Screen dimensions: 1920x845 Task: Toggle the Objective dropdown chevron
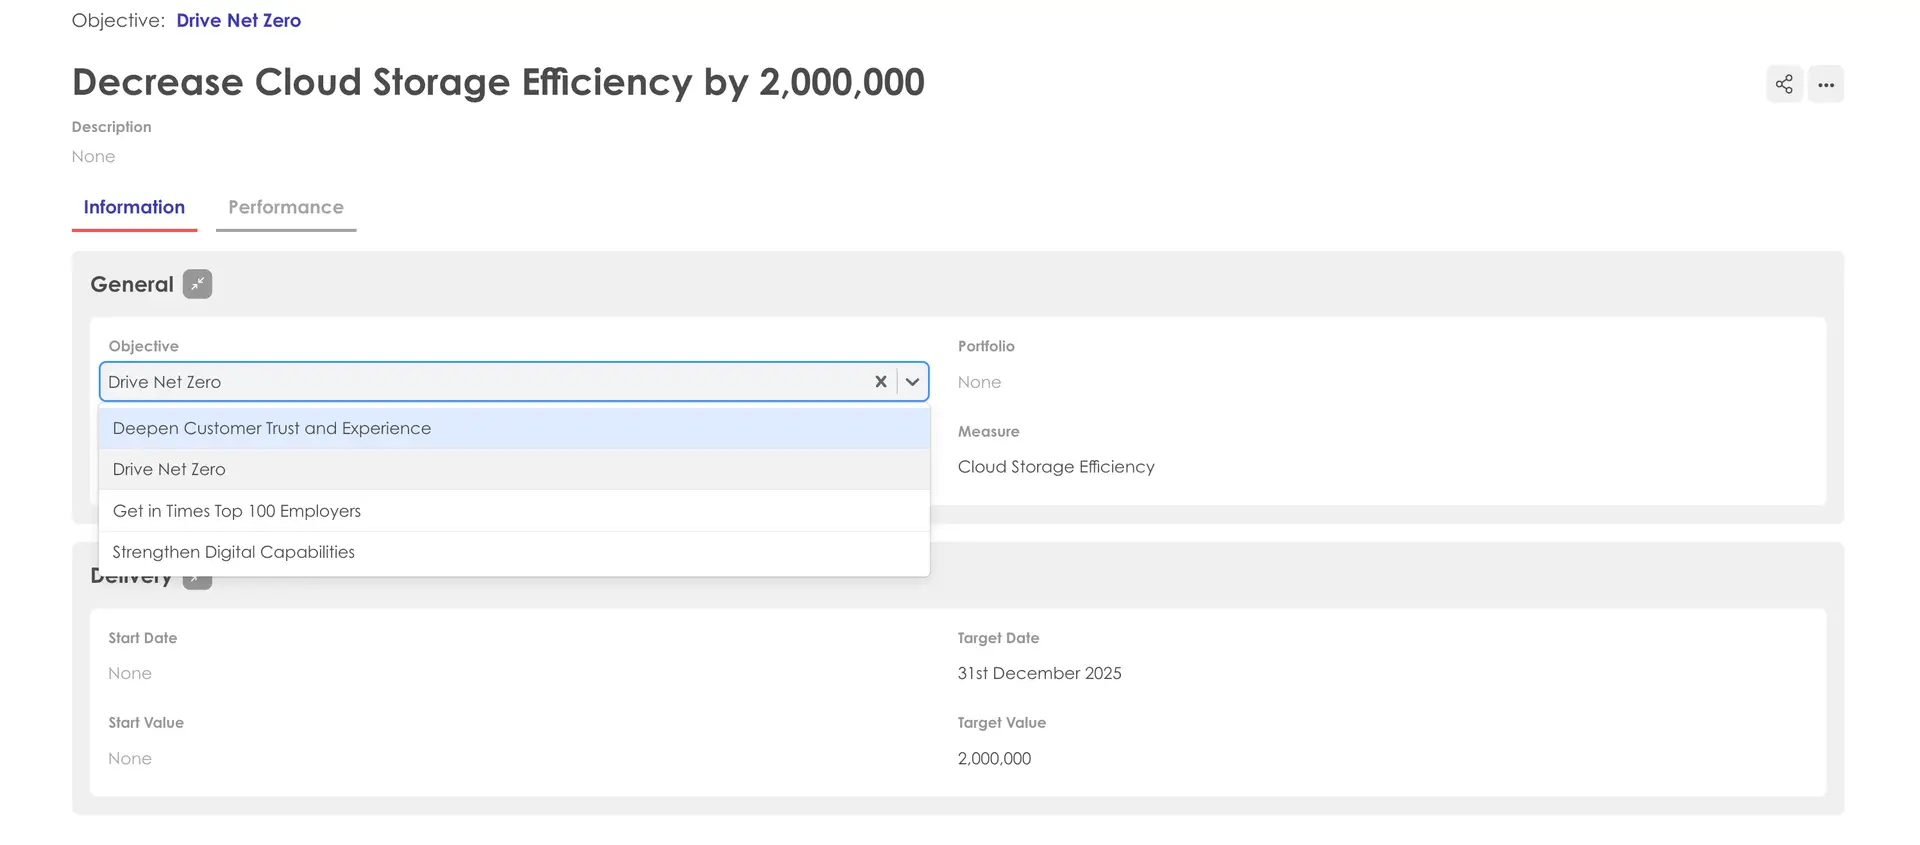(x=912, y=381)
